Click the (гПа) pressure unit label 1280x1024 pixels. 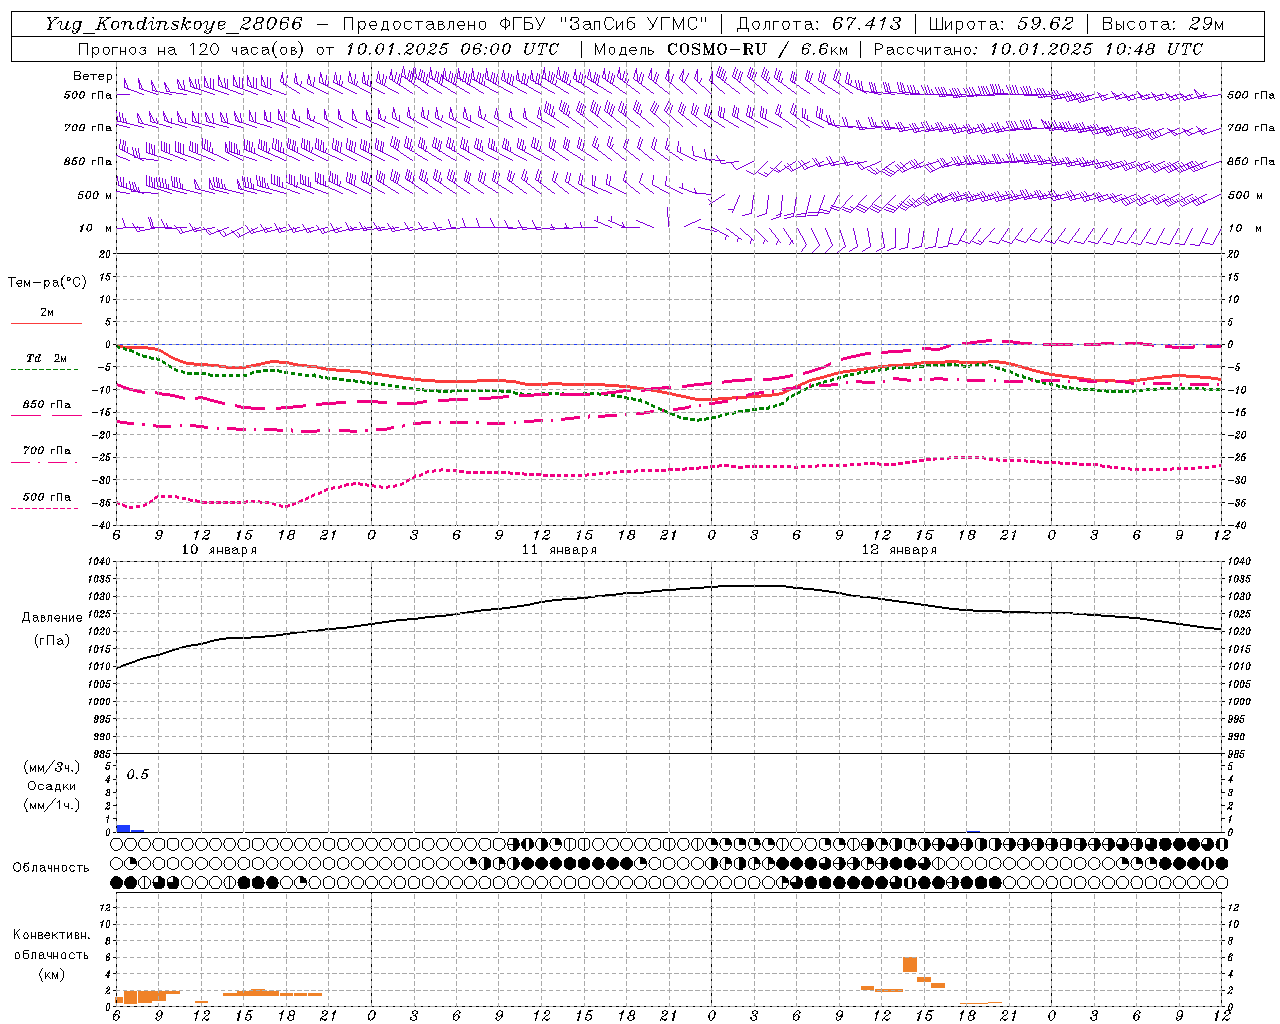coord(52,641)
